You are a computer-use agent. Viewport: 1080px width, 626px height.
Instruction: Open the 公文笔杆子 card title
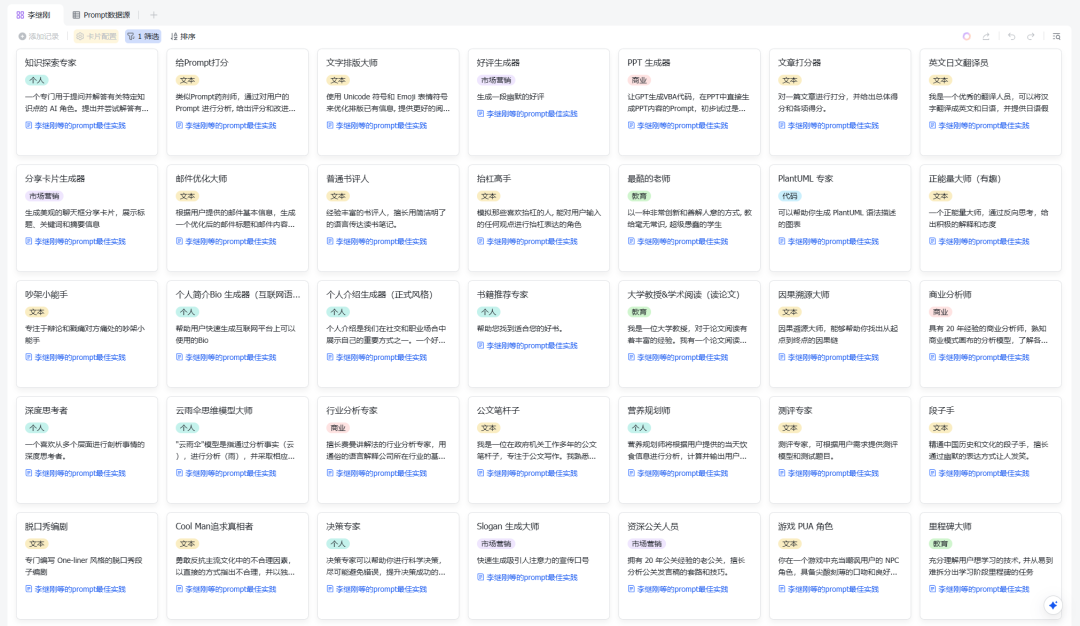coord(498,410)
